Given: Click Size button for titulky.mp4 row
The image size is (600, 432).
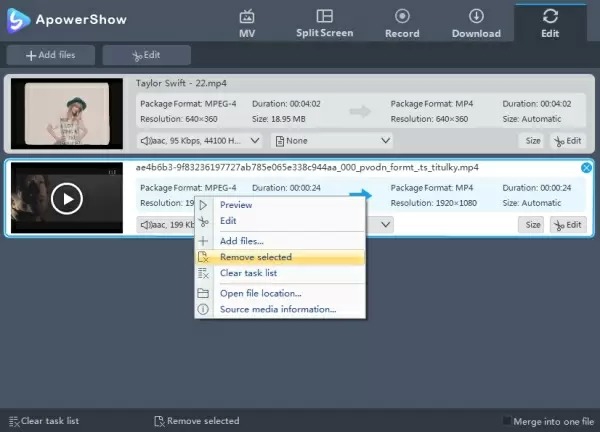Looking at the screenshot, I should pos(532,225).
